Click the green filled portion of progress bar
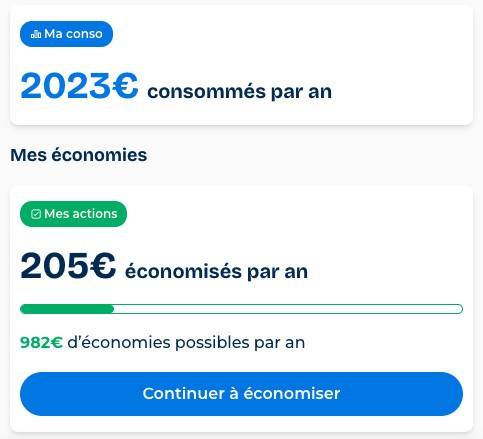Screen dimensions: 483x439 67,309
